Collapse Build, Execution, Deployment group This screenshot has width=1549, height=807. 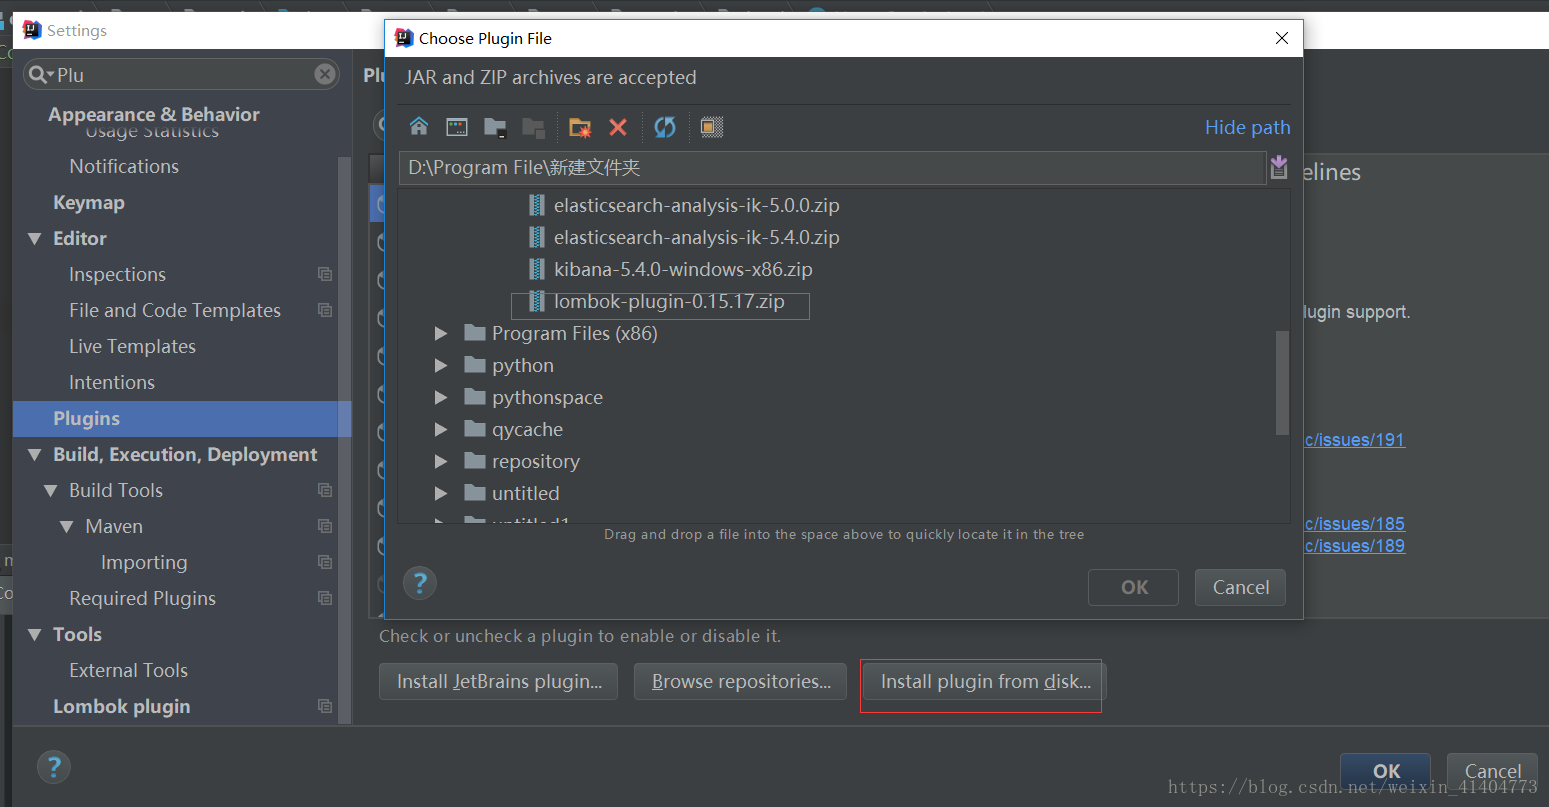pos(35,455)
